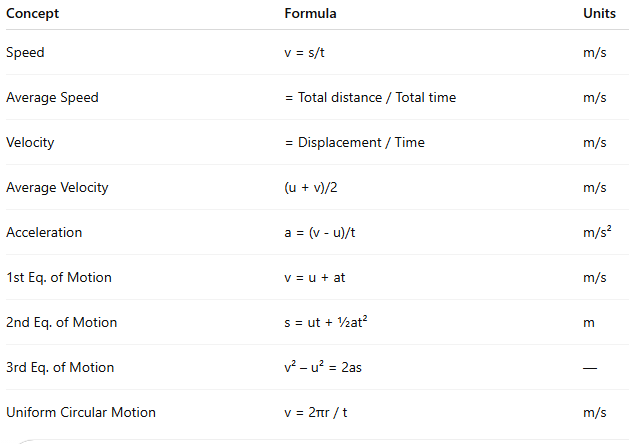Select the Velocity concept cell
Image resolution: width=629 pixels, height=444 pixels.
(x=30, y=142)
